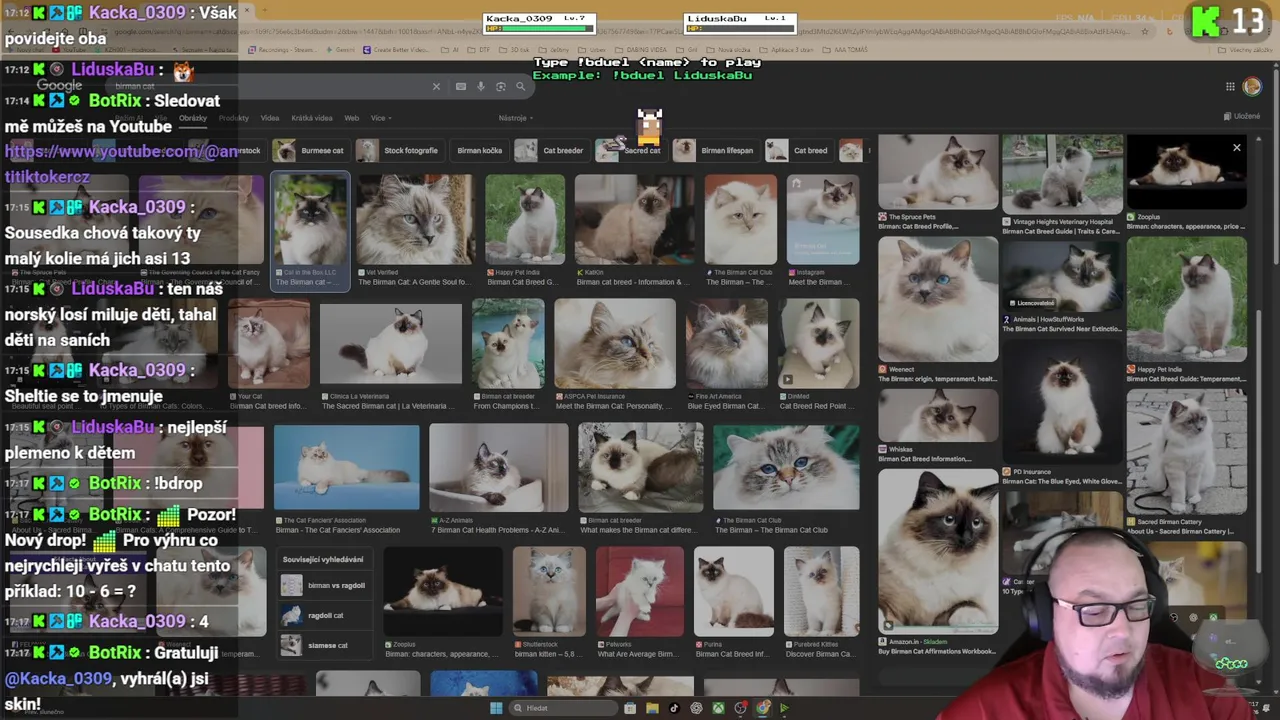Click the magnifier search icon in search bar

click(x=520, y=87)
